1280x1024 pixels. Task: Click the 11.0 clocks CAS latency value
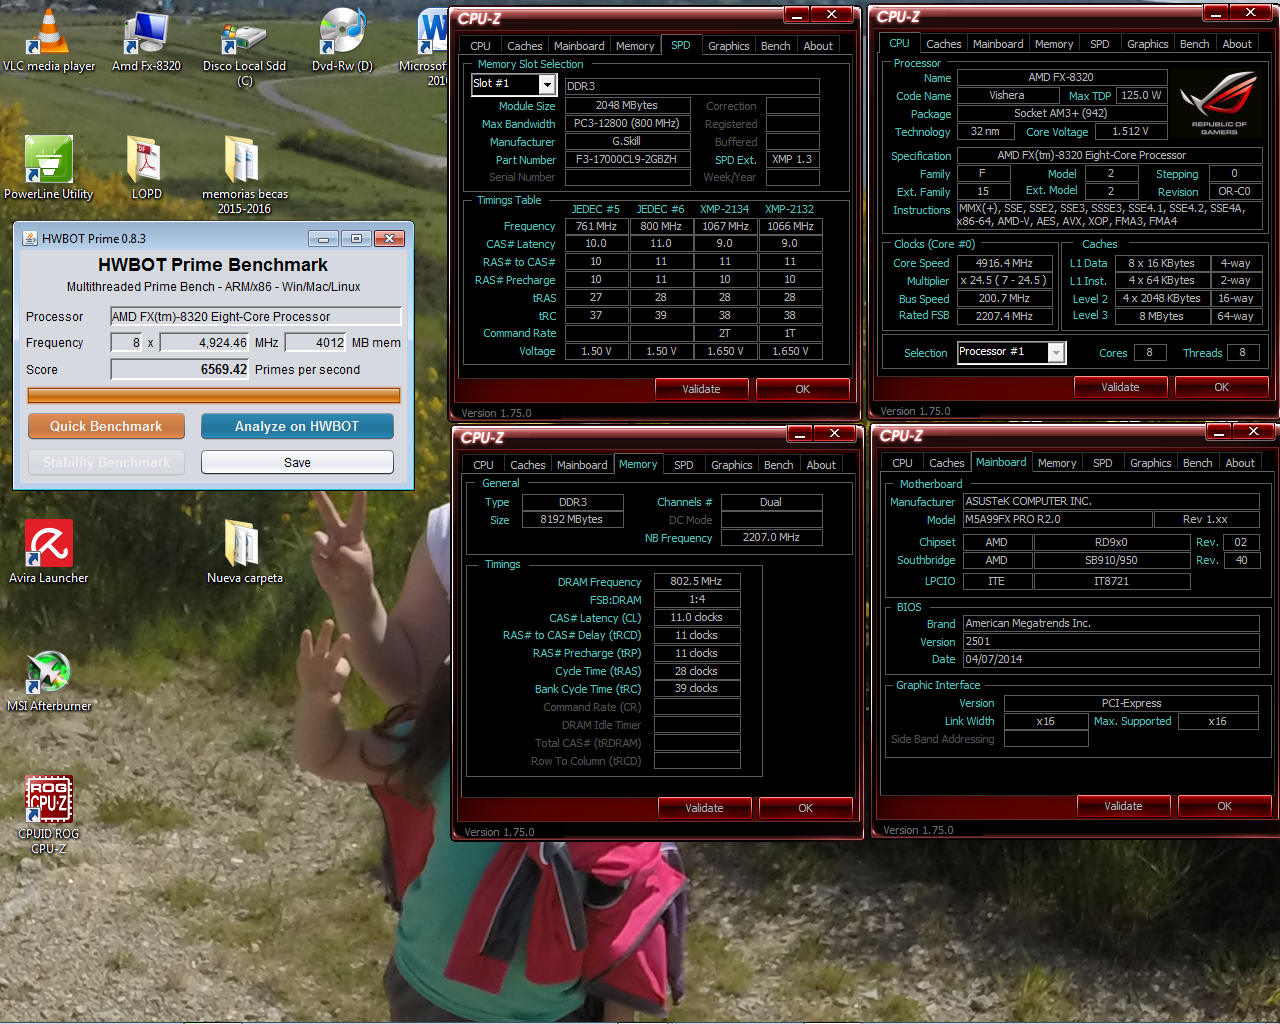point(697,617)
